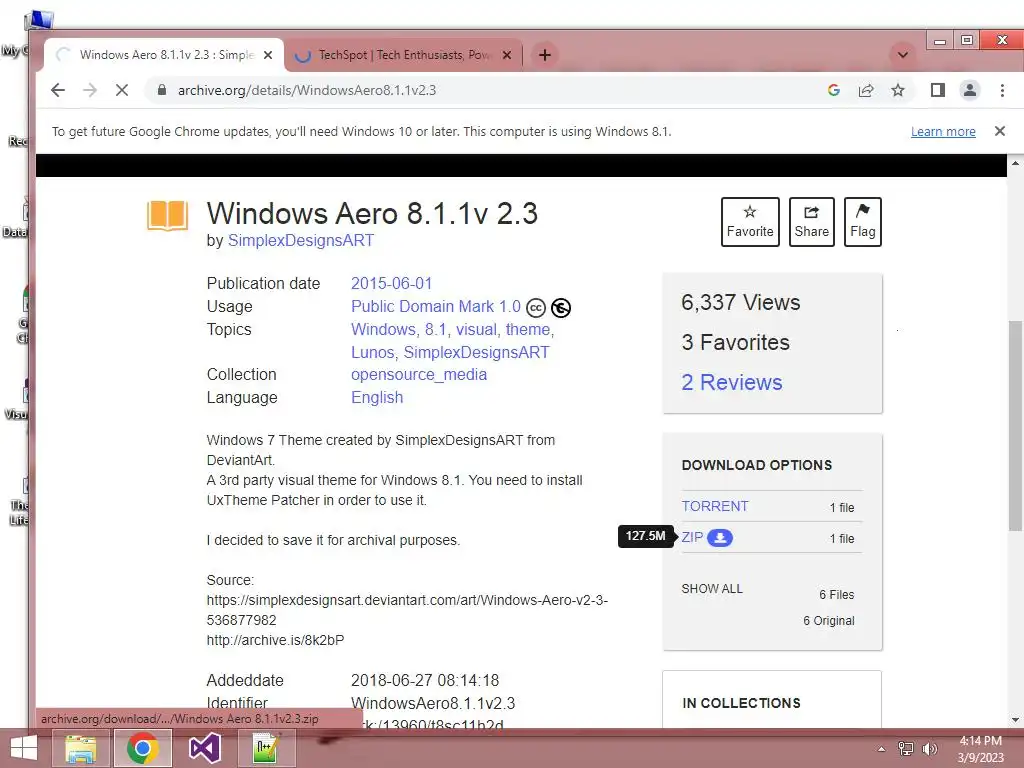Image resolution: width=1024 pixels, height=768 pixels.
Task: Click the page vertical scrollbar thumb
Action: click(x=1015, y=424)
